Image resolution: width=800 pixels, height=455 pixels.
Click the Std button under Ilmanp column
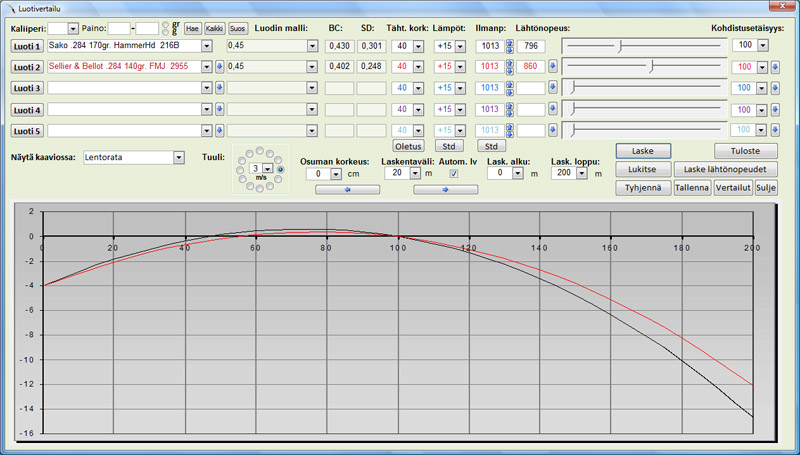click(x=491, y=146)
